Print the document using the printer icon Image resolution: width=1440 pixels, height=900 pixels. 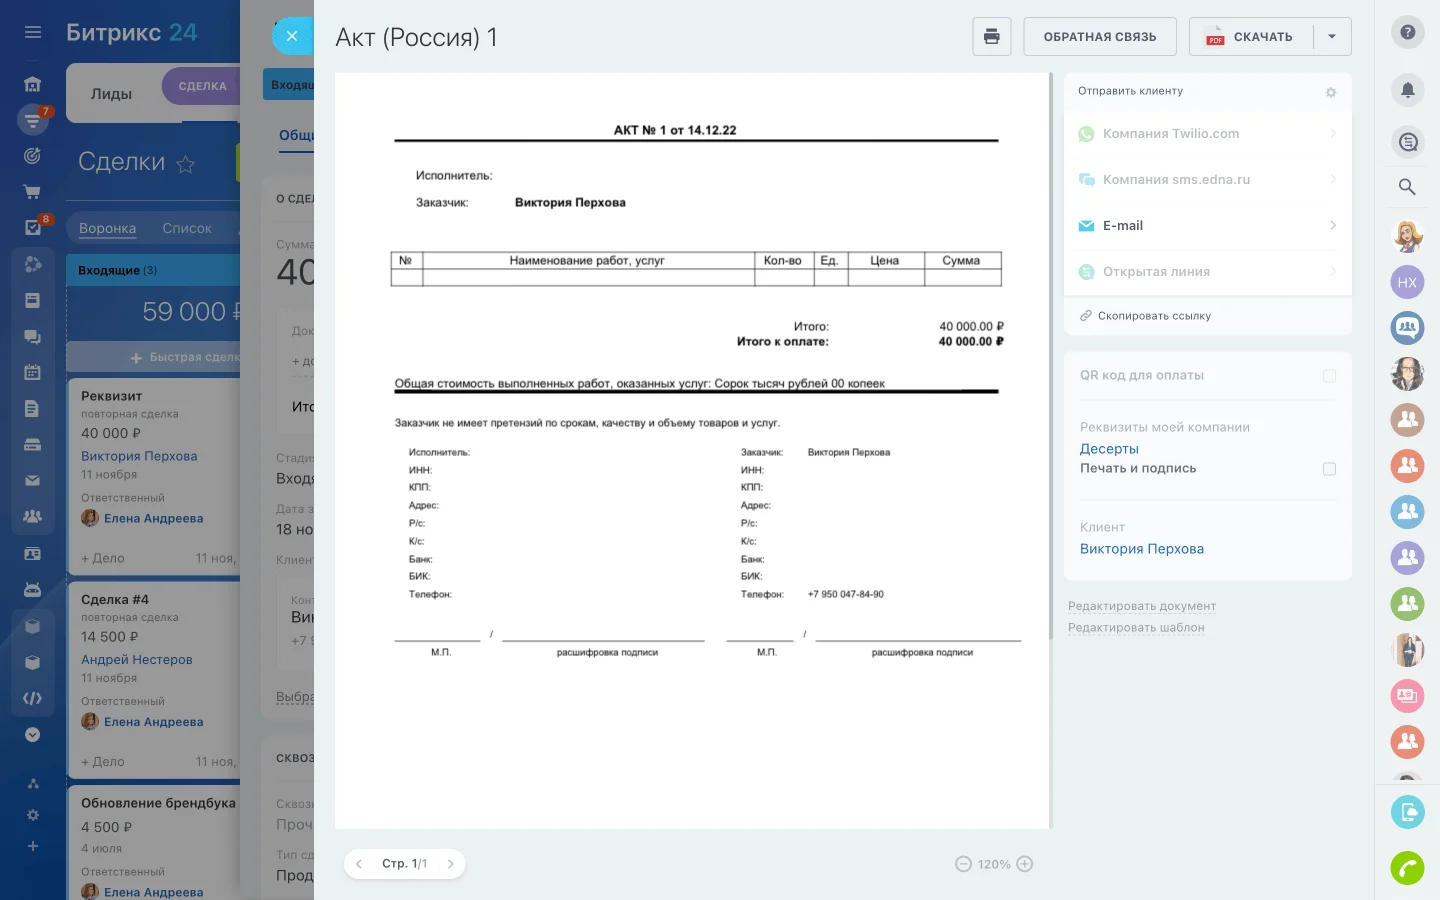point(991,36)
